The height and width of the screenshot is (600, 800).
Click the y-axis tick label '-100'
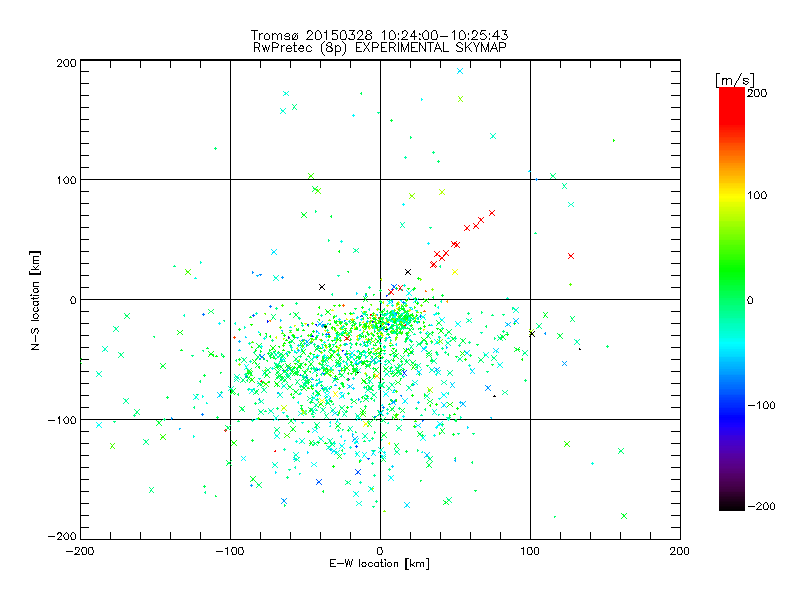(x=62, y=420)
